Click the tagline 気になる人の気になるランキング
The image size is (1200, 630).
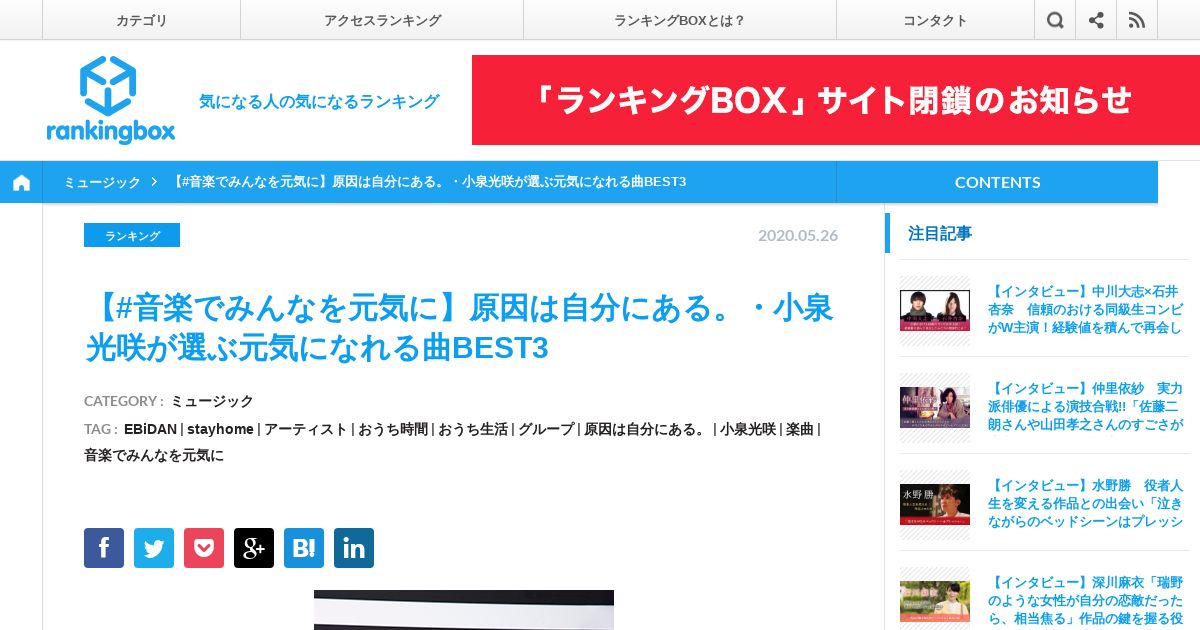click(x=319, y=101)
